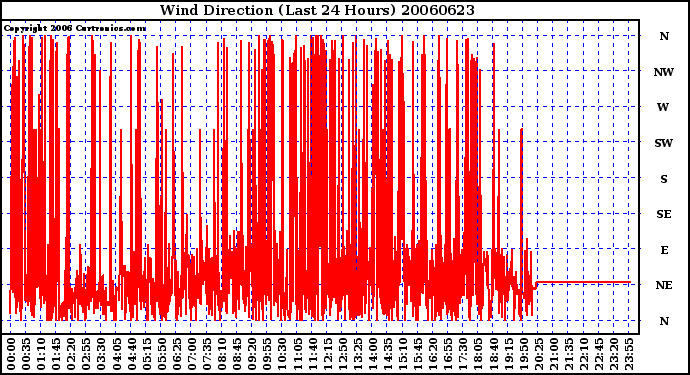Click the '07:00' time axis label

192,354
